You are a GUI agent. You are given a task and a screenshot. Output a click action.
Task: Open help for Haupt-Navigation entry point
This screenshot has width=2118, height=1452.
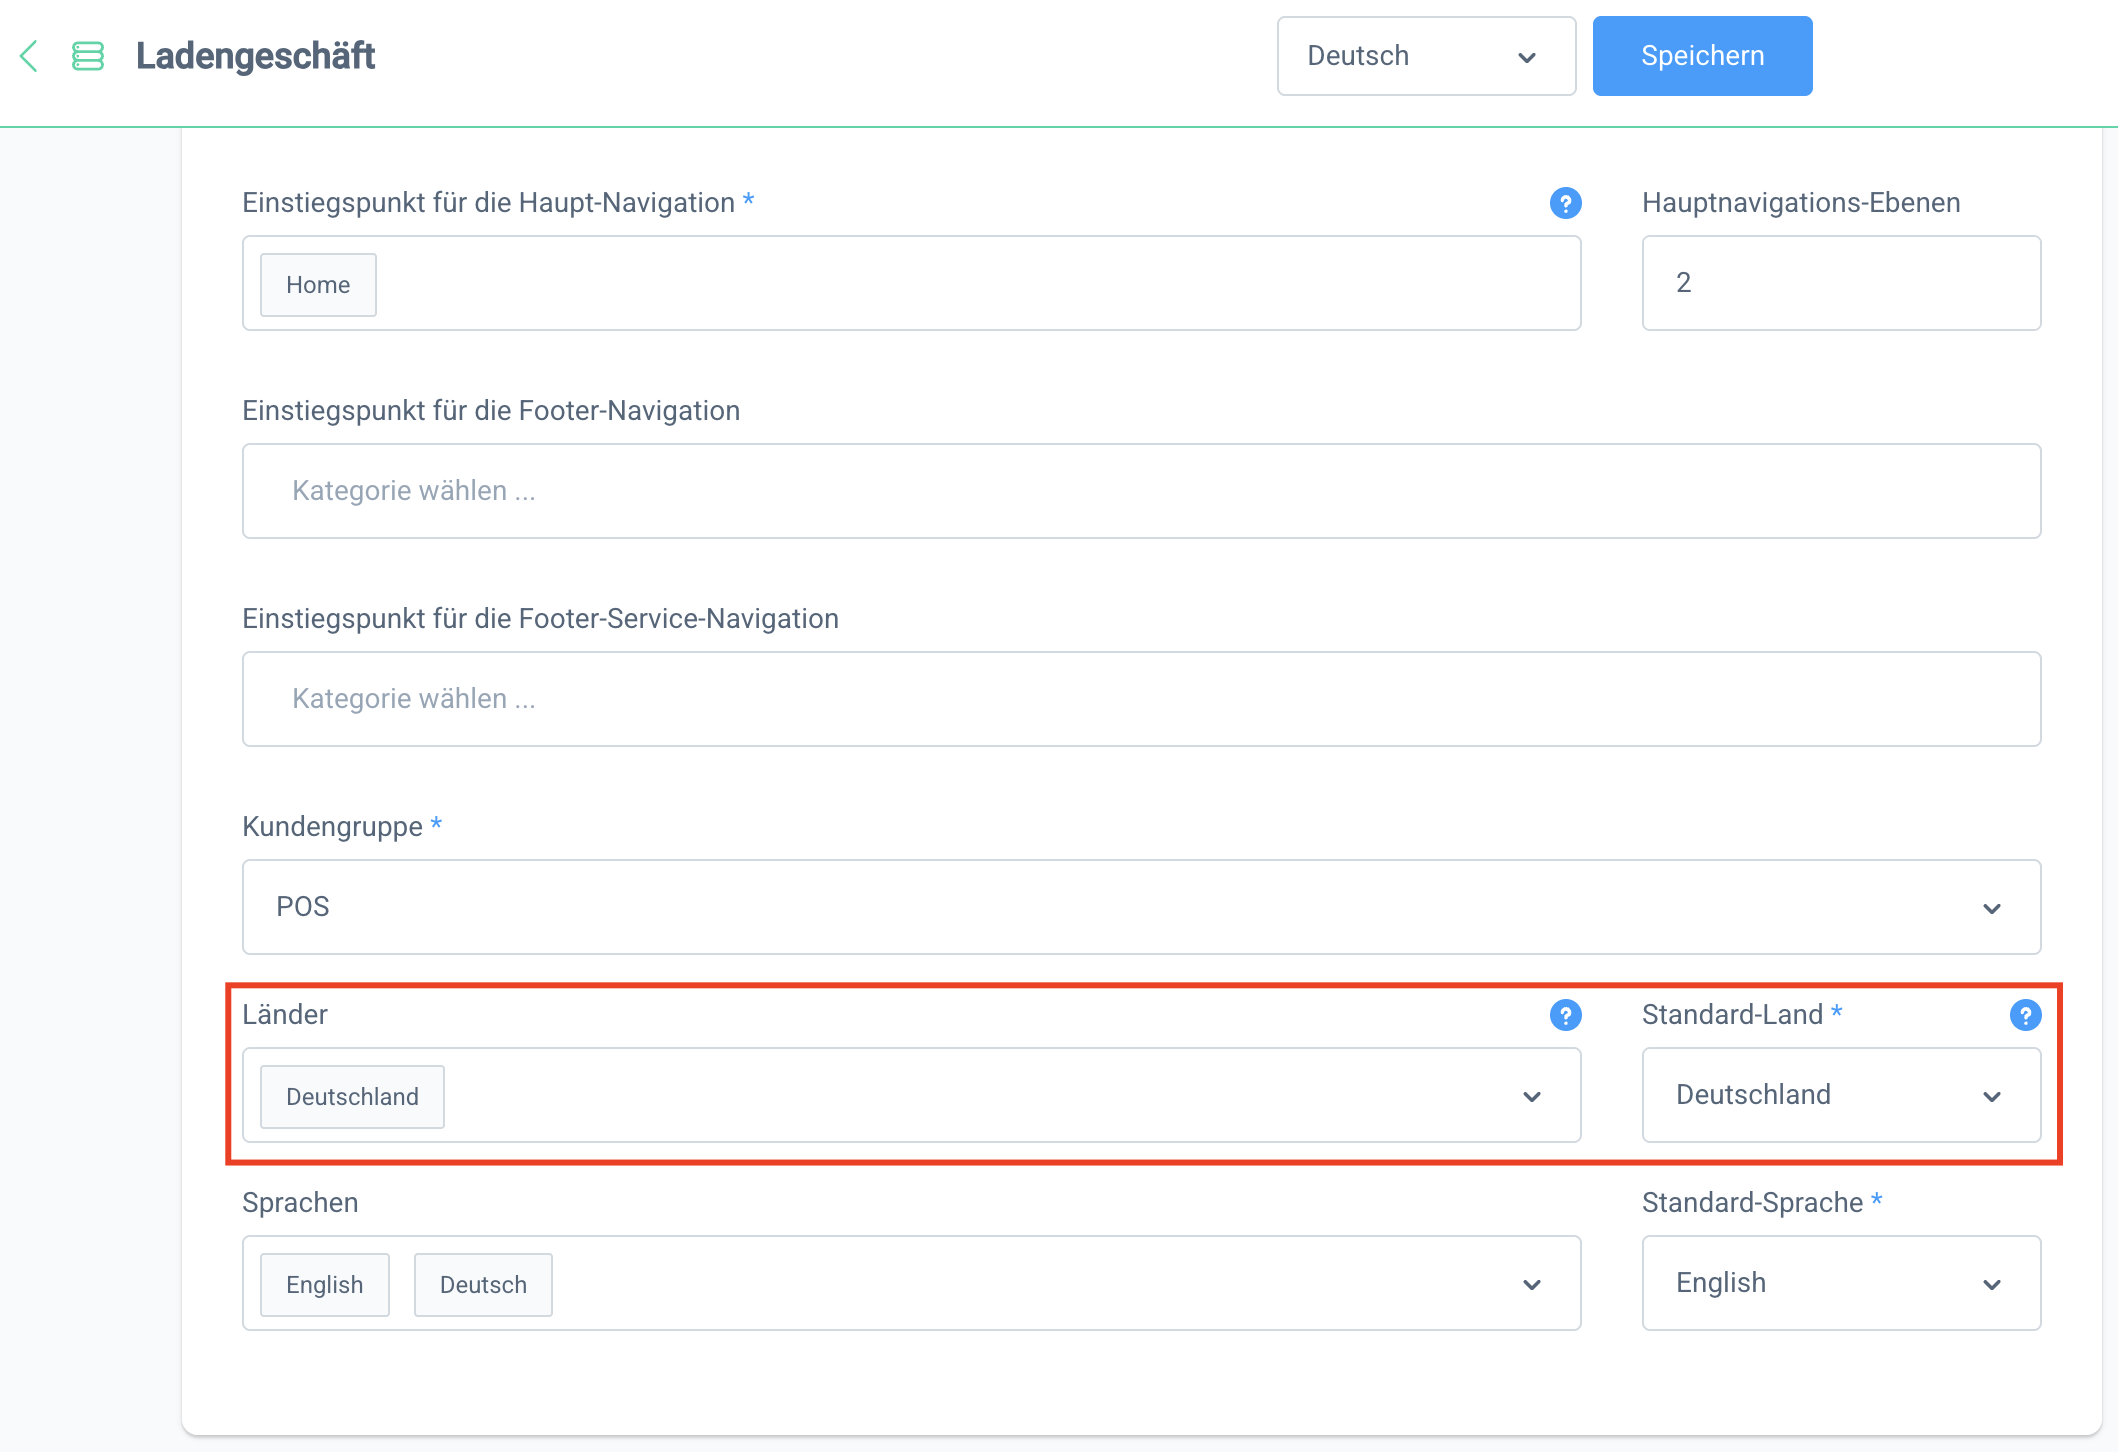[1565, 203]
